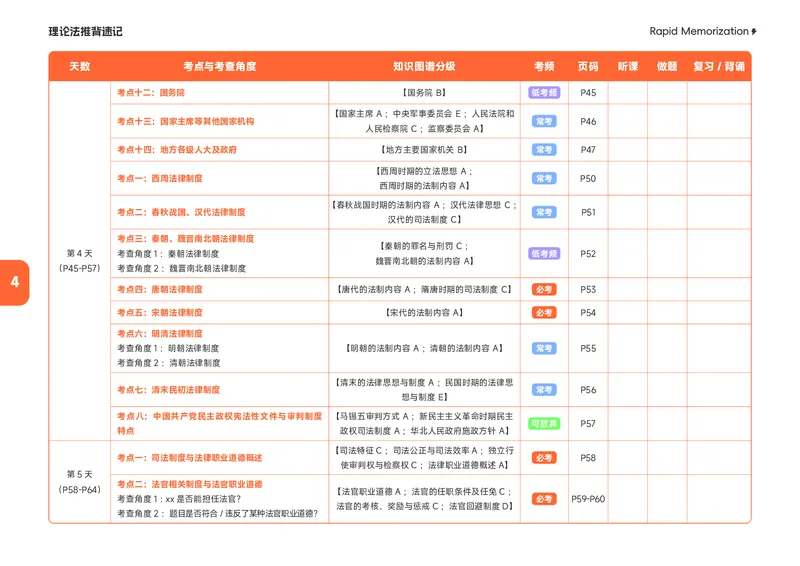Click page number P54

tap(588, 312)
